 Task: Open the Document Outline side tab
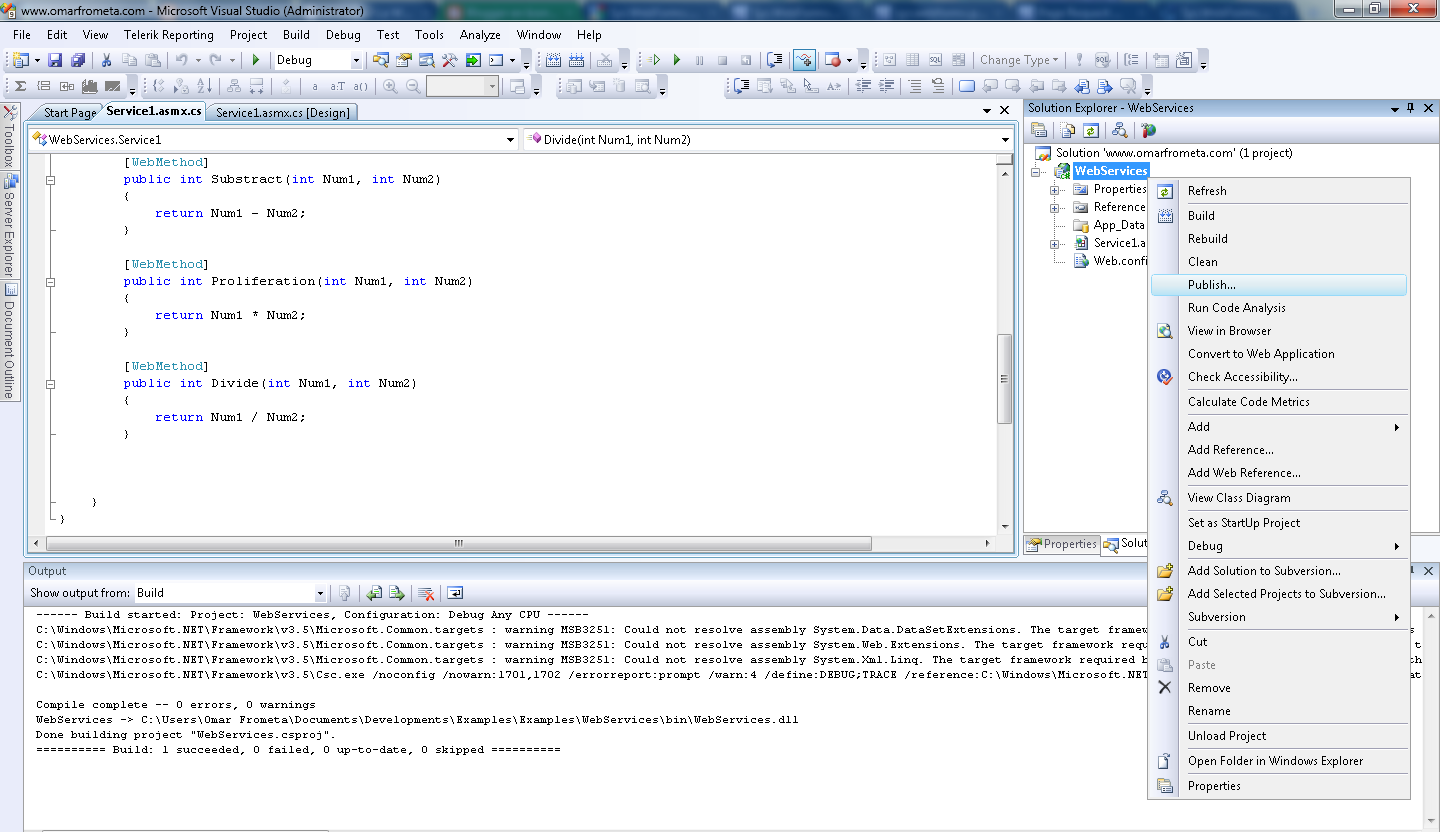[11, 341]
